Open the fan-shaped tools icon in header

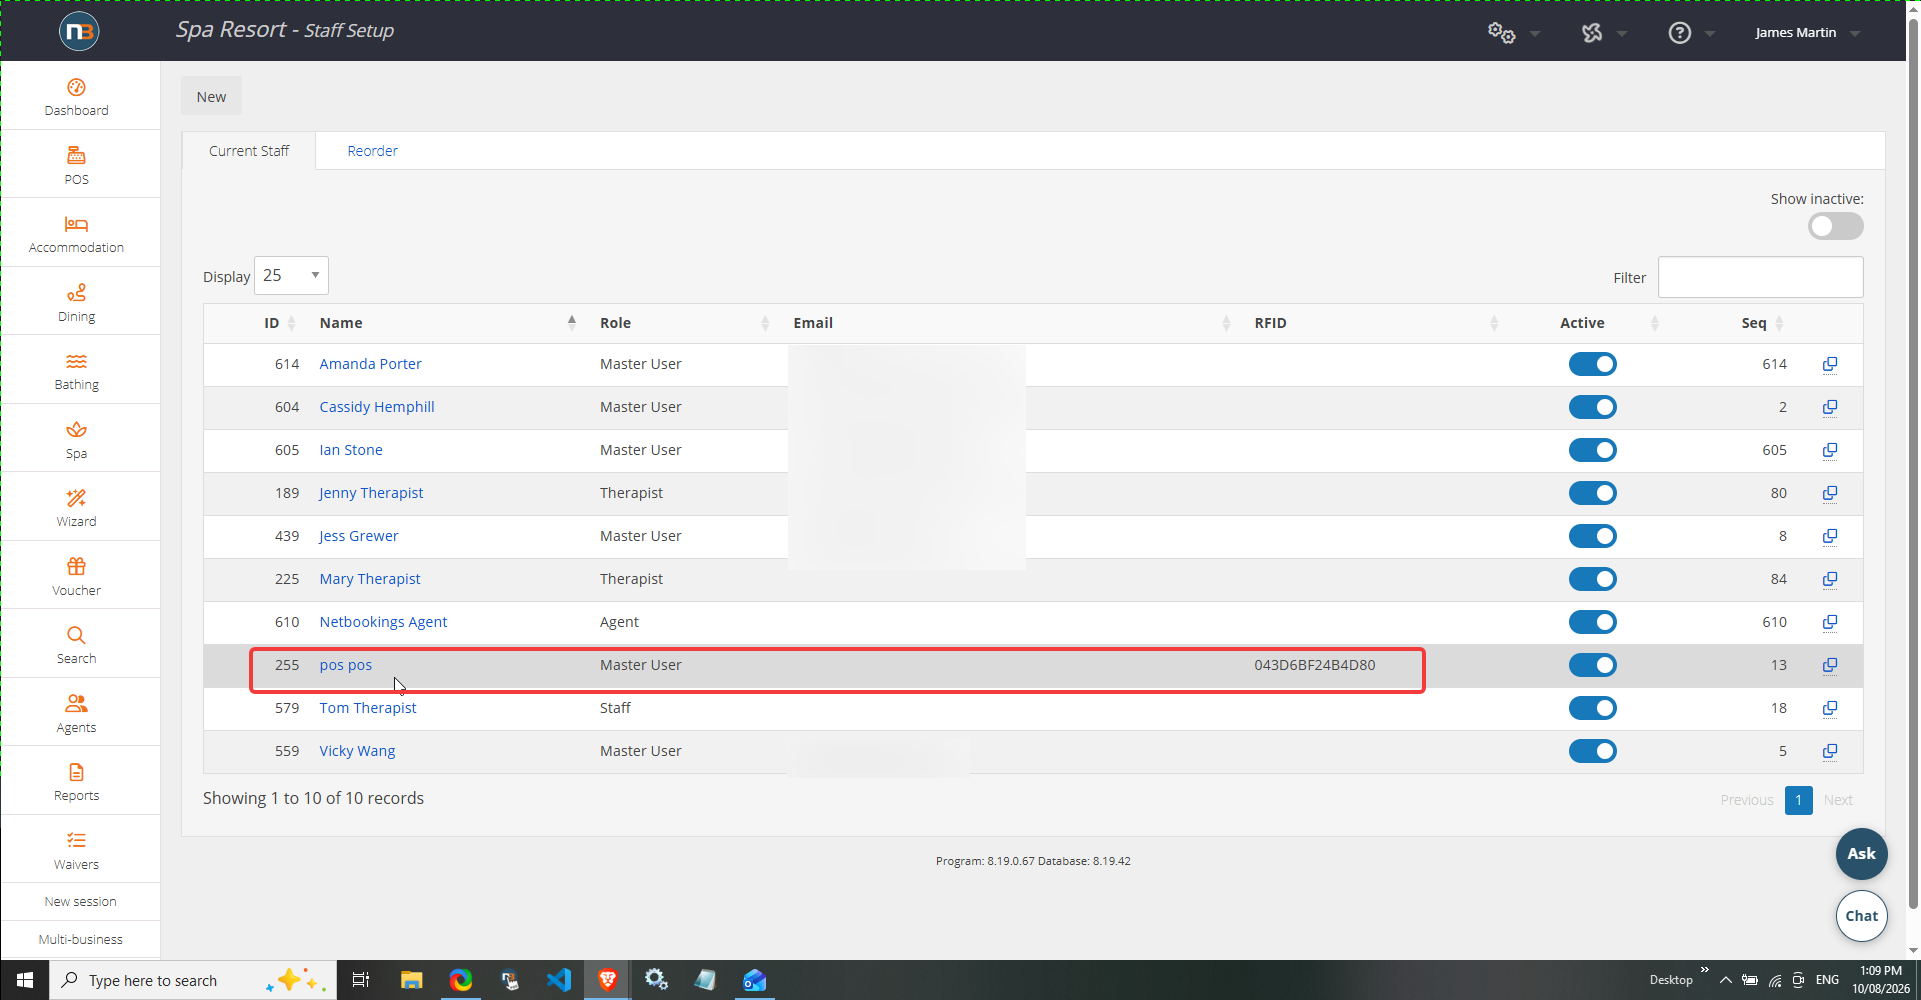[1592, 33]
